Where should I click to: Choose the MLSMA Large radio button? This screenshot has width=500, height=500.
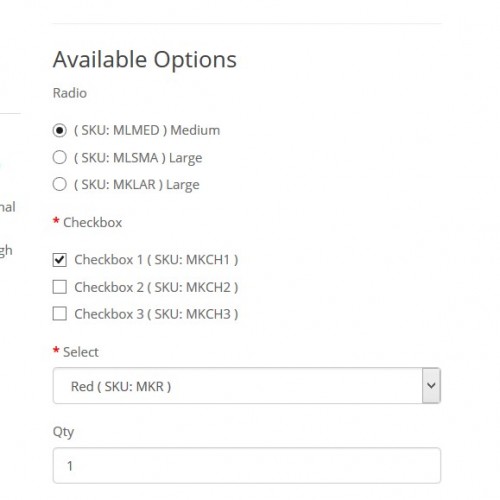pyautogui.click(x=60, y=157)
